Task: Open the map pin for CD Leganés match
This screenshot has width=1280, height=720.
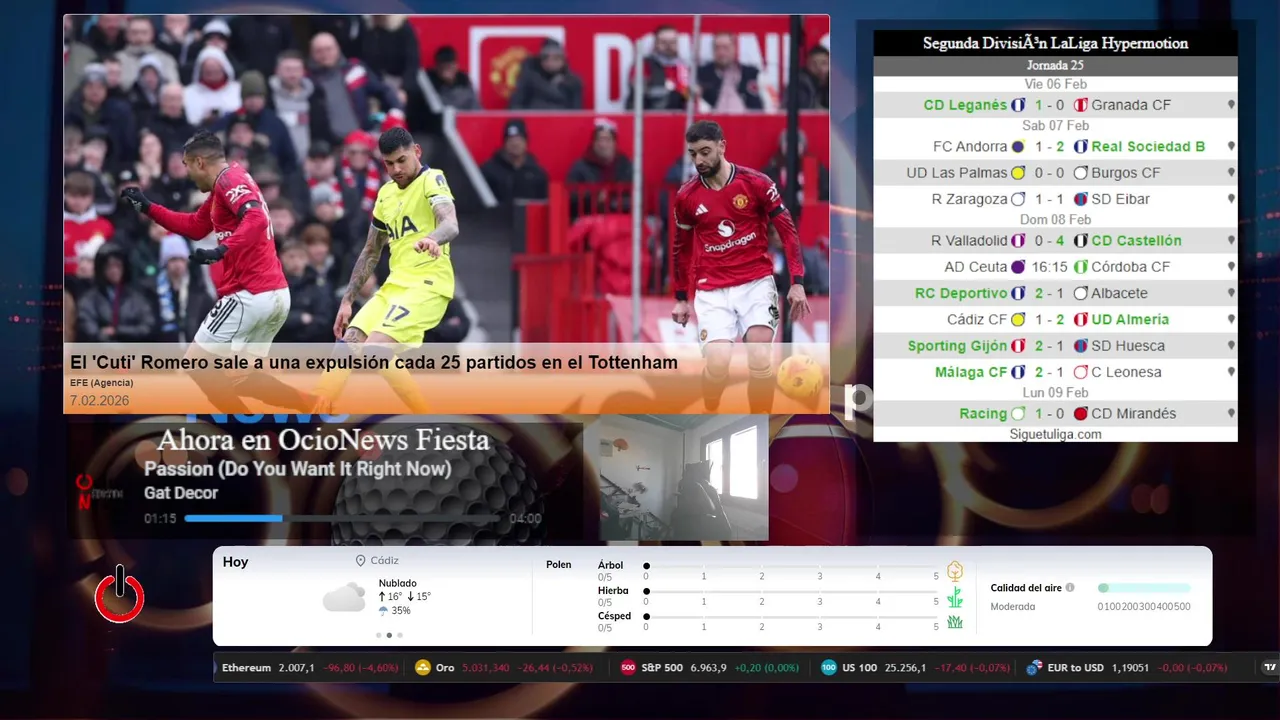Action: (x=1231, y=105)
